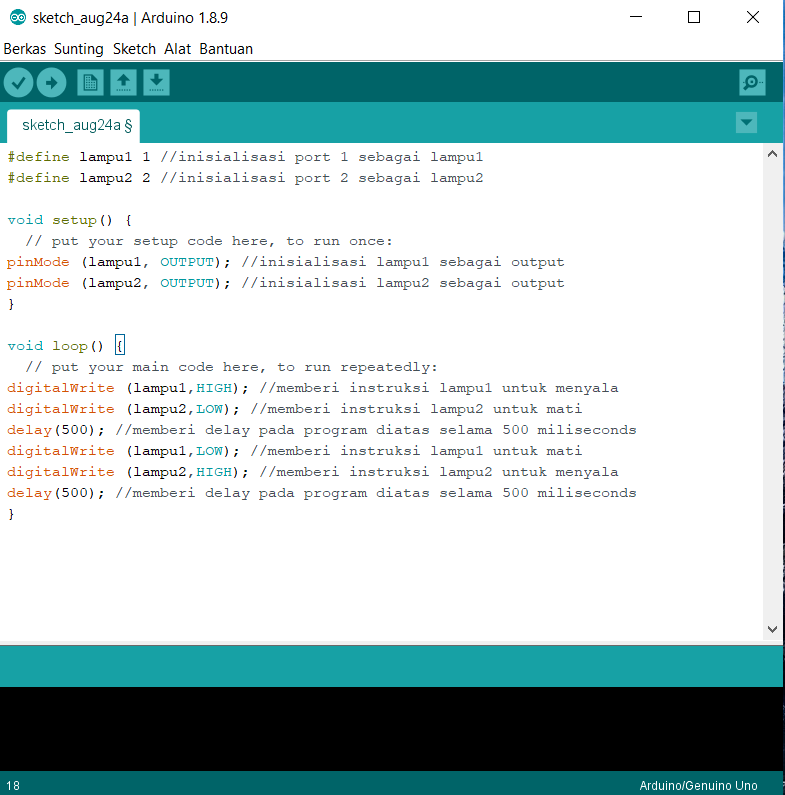Click the 'void setup()' text
The height and width of the screenshot is (795, 785).
[x=60, y=220]
